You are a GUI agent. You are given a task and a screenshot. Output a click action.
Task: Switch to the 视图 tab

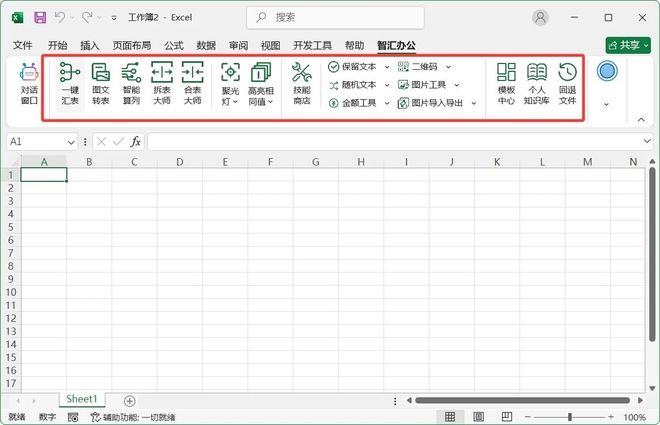click(x=270, y=45)
